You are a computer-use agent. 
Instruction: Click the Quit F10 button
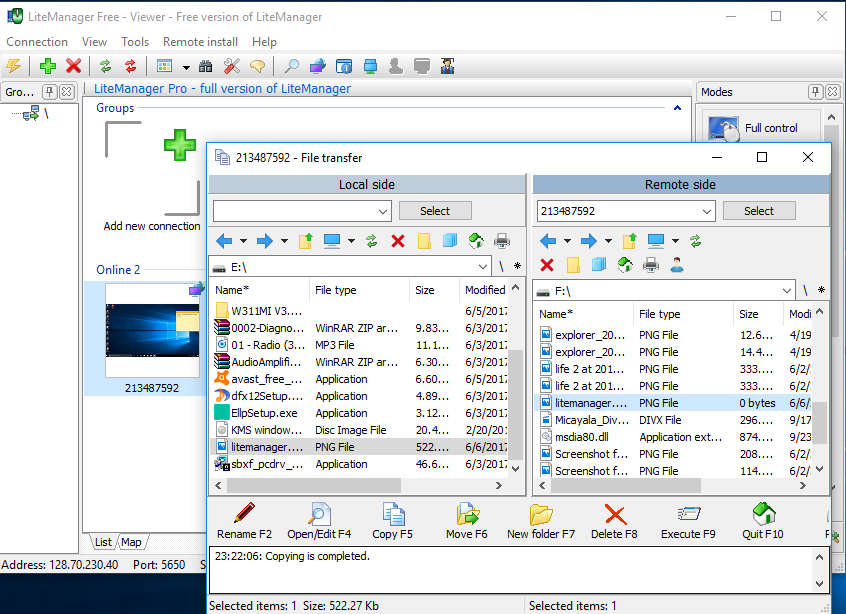[x=762, y=521]
